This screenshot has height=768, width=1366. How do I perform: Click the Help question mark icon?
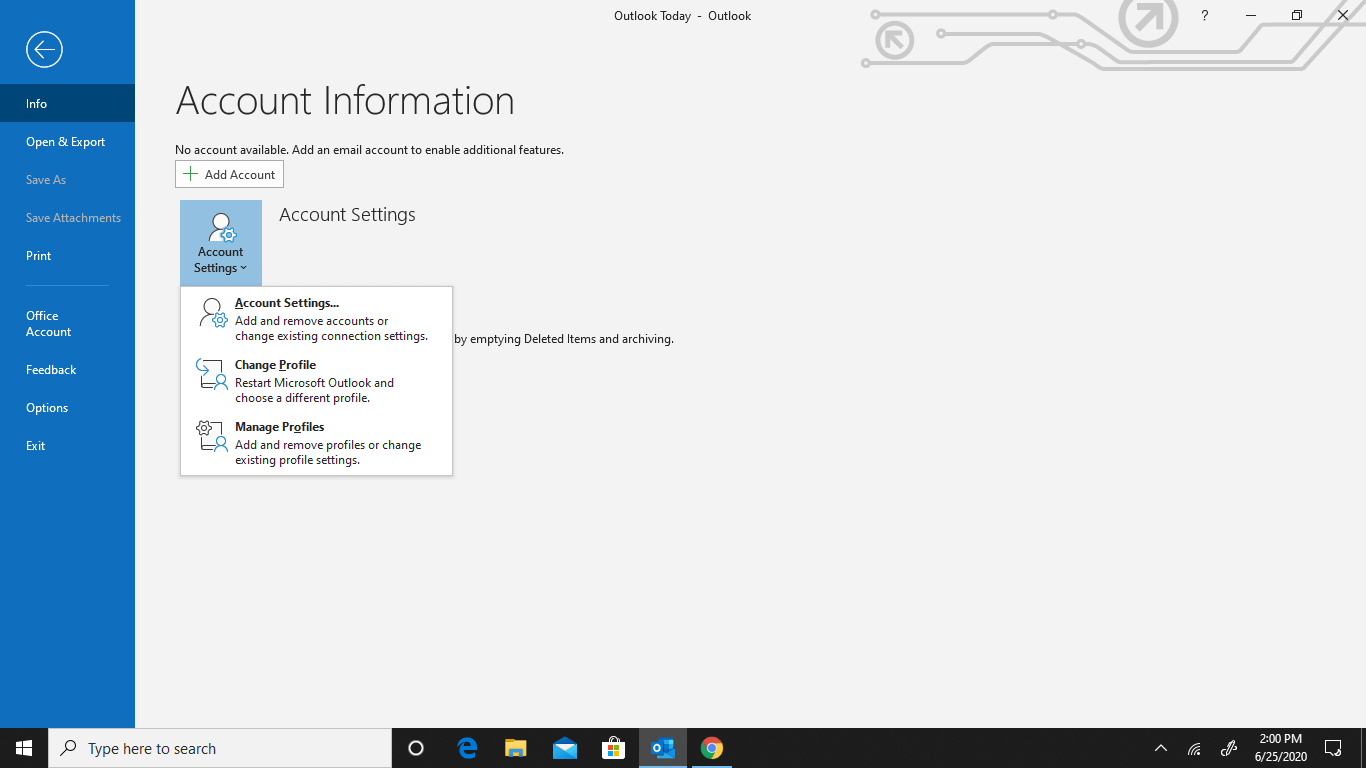coord(1205,16)
